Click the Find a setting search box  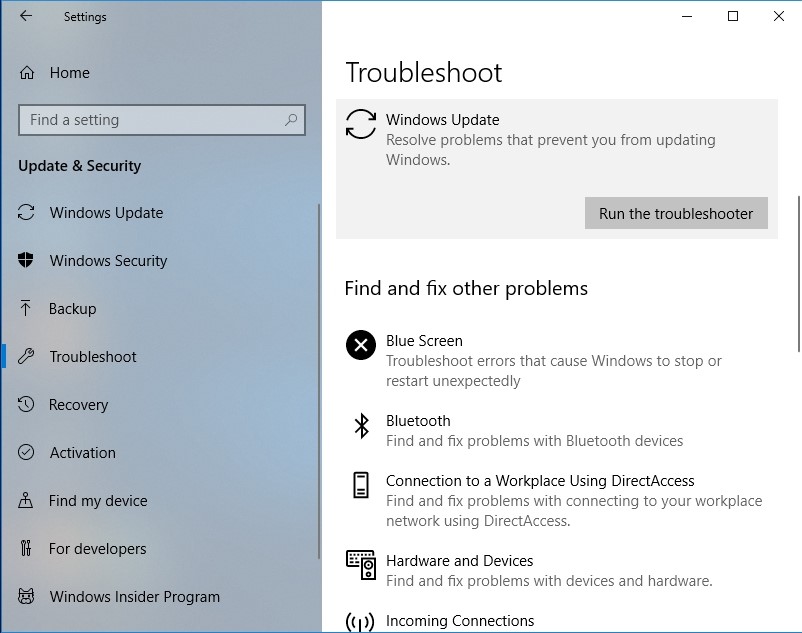(x=150, y=120)
